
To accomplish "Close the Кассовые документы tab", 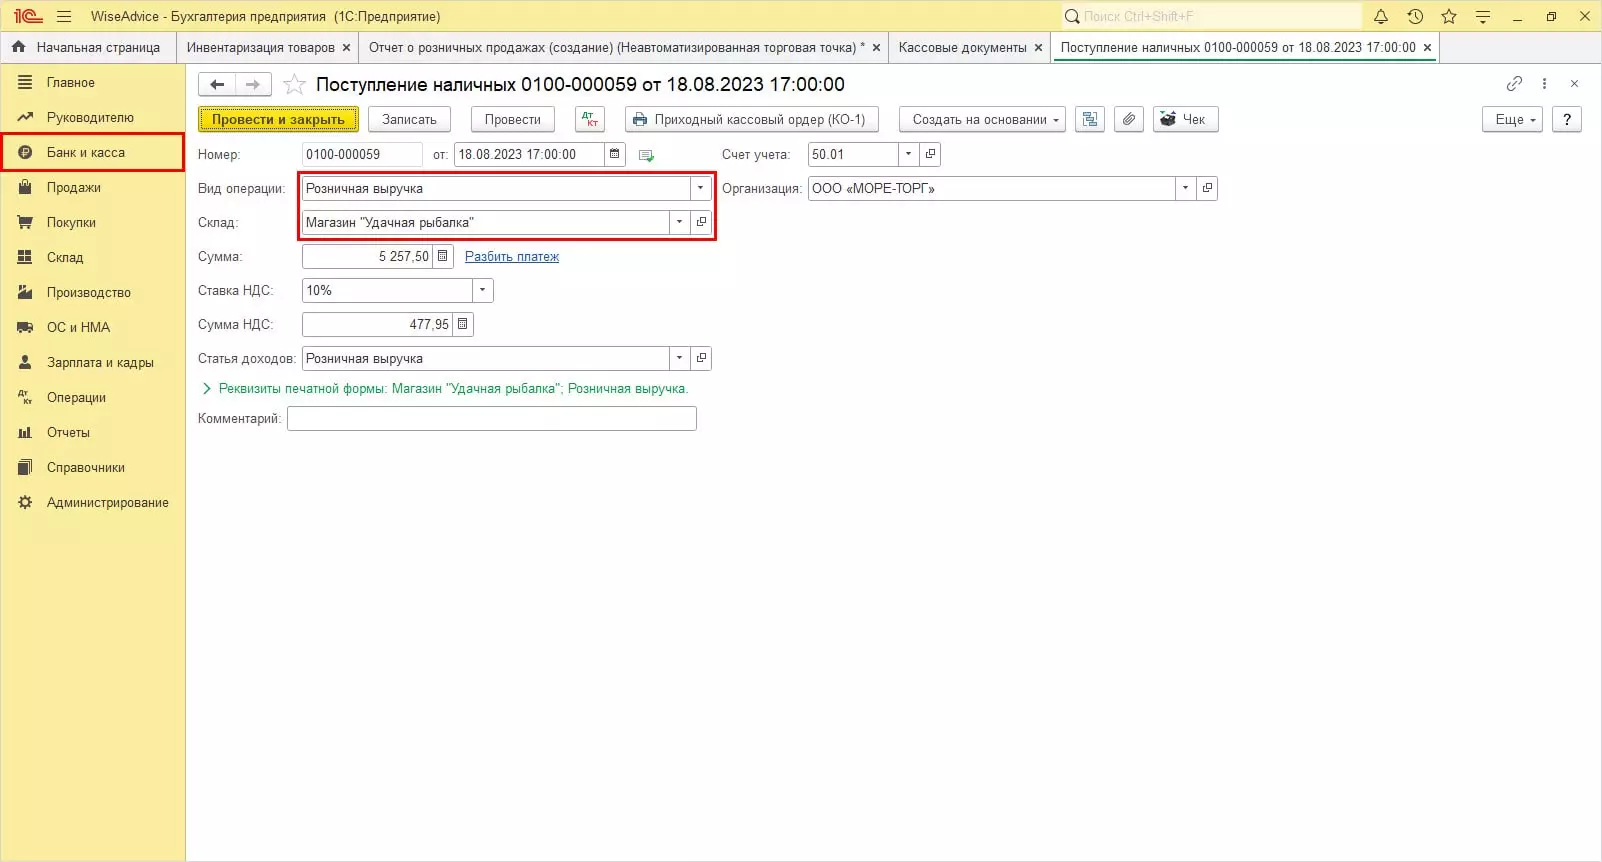I will click(x=1038, y=48).
